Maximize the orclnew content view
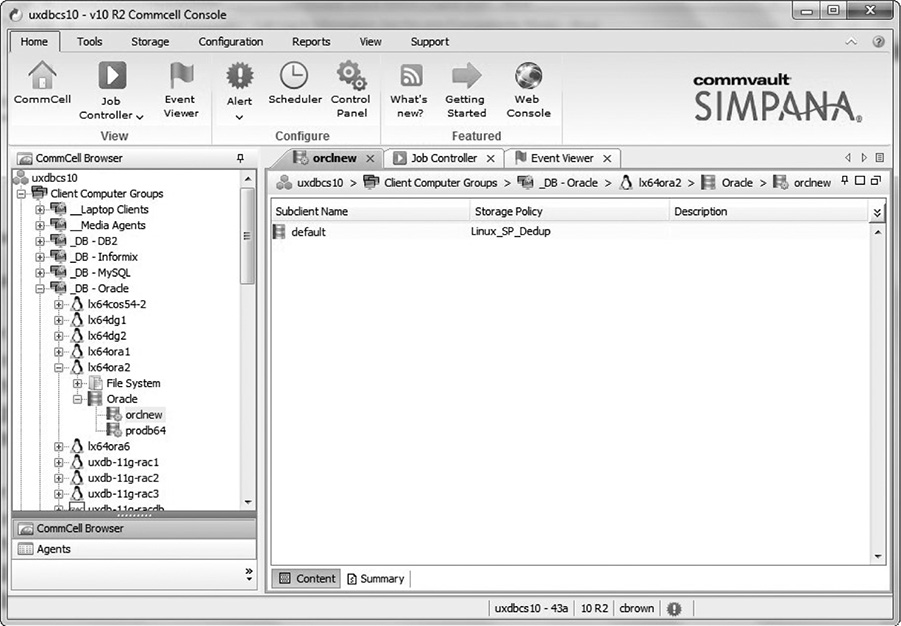 860,180
